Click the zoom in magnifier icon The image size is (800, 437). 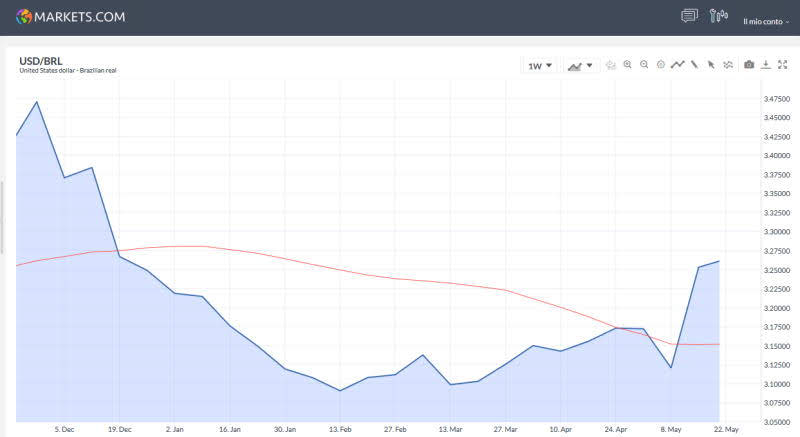click(627, 65)
